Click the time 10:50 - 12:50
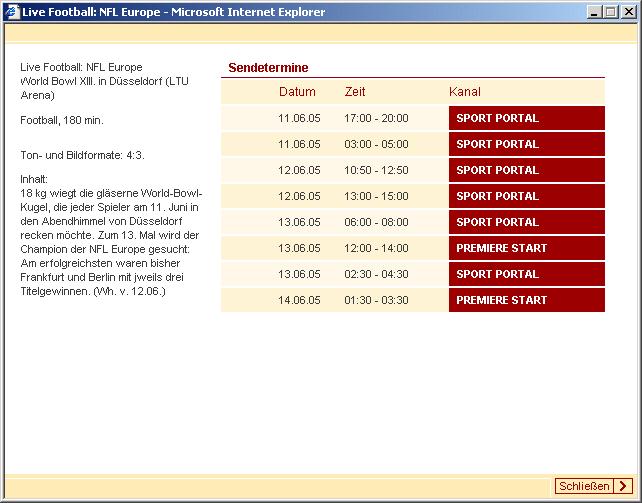Viewport: 642px width, 503px height. click(x=376, y=170)
